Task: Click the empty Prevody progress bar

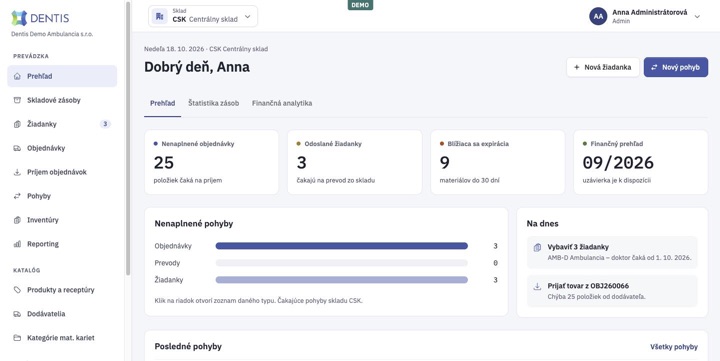Action: pos(342,263)
